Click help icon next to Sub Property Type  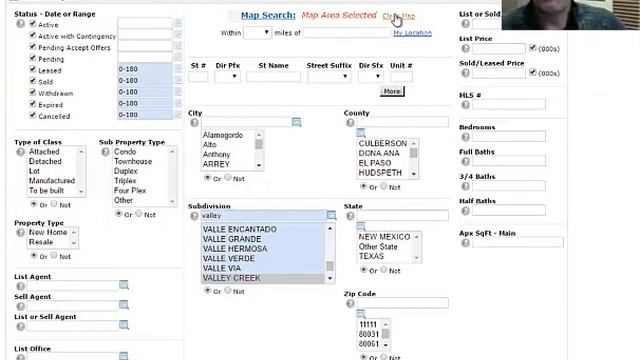105,152
